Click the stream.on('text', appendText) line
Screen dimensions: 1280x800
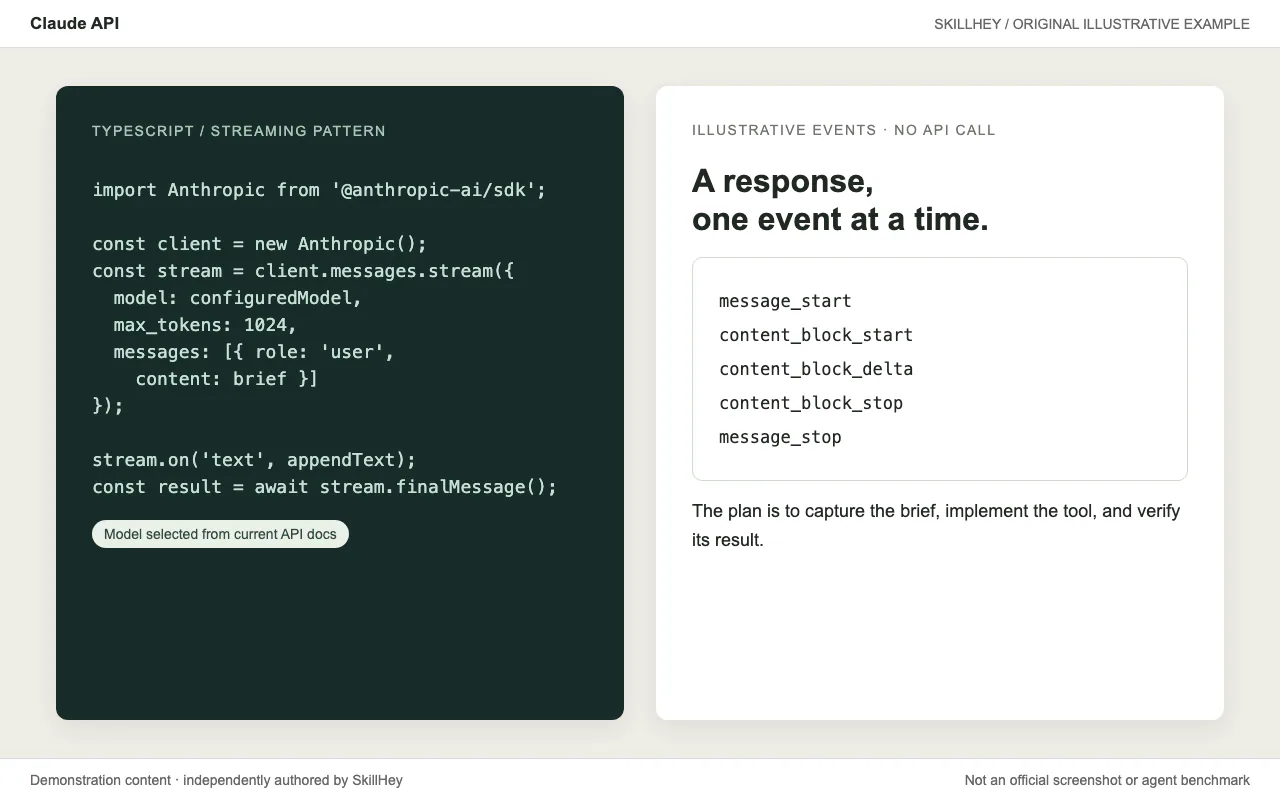coord(254,460)
